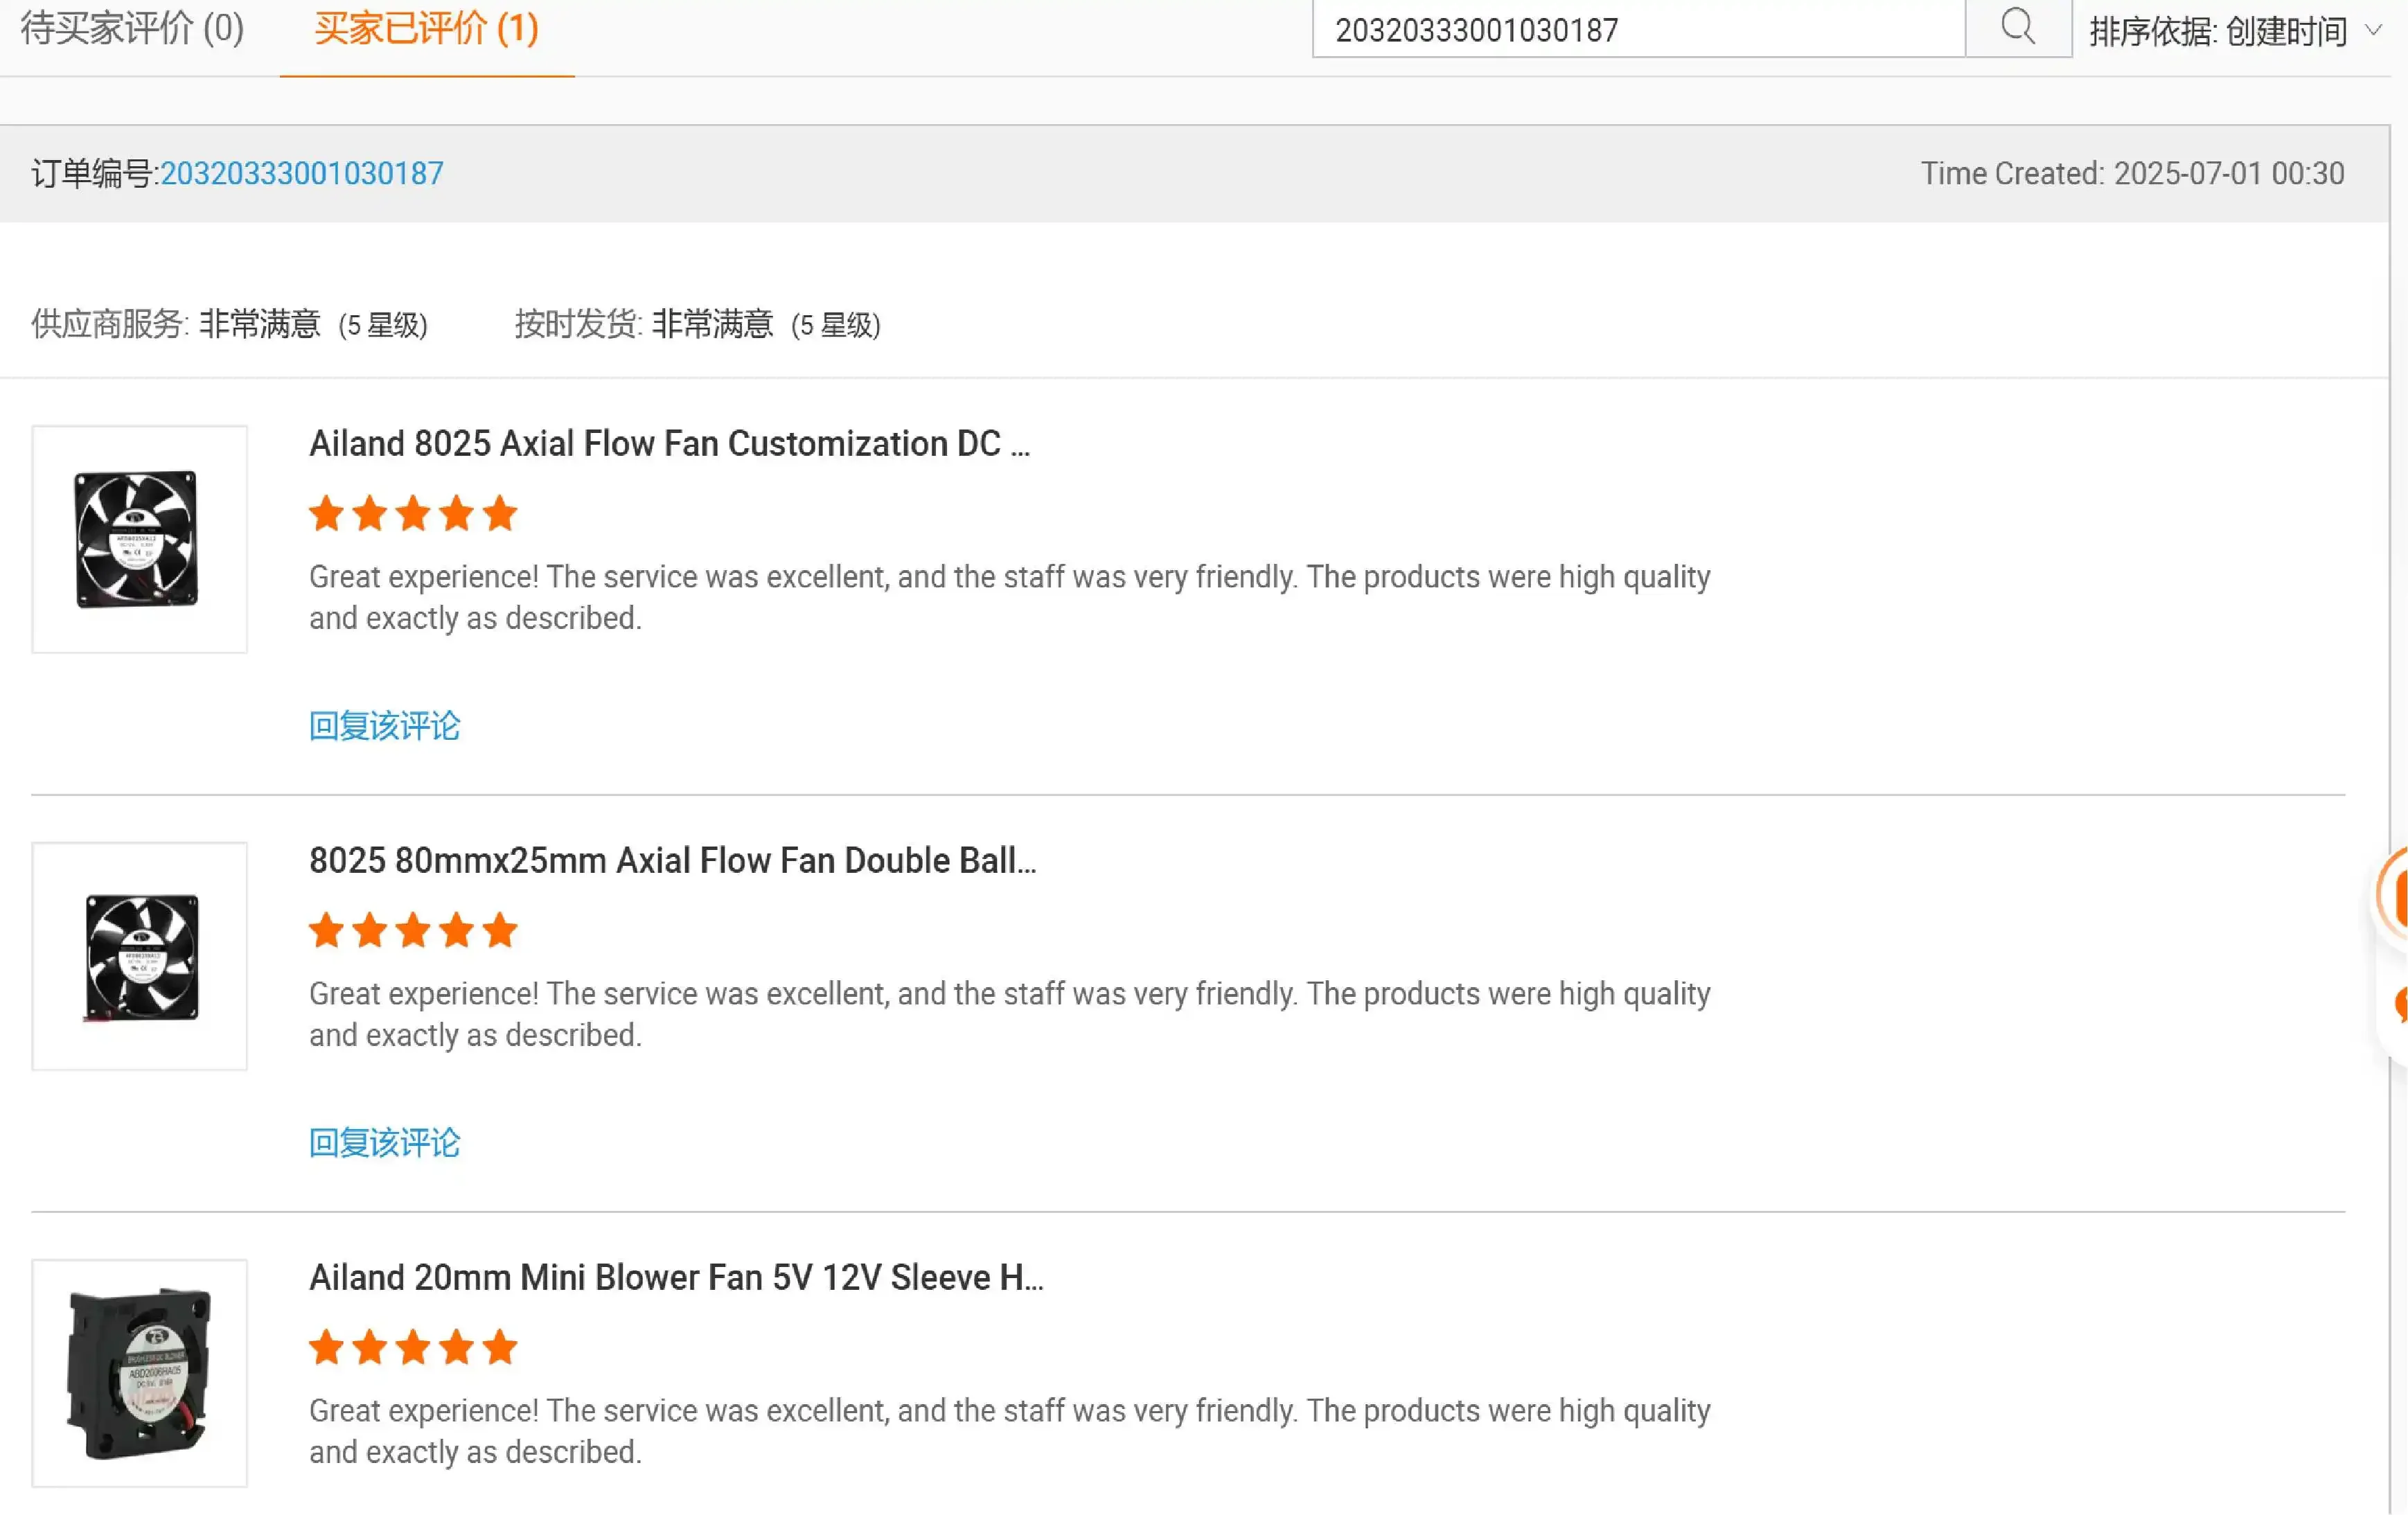Open Ailand 8025 Axial Flow Fan thumbnail
Viewport: 2408px width, 1515px height.
139,540
